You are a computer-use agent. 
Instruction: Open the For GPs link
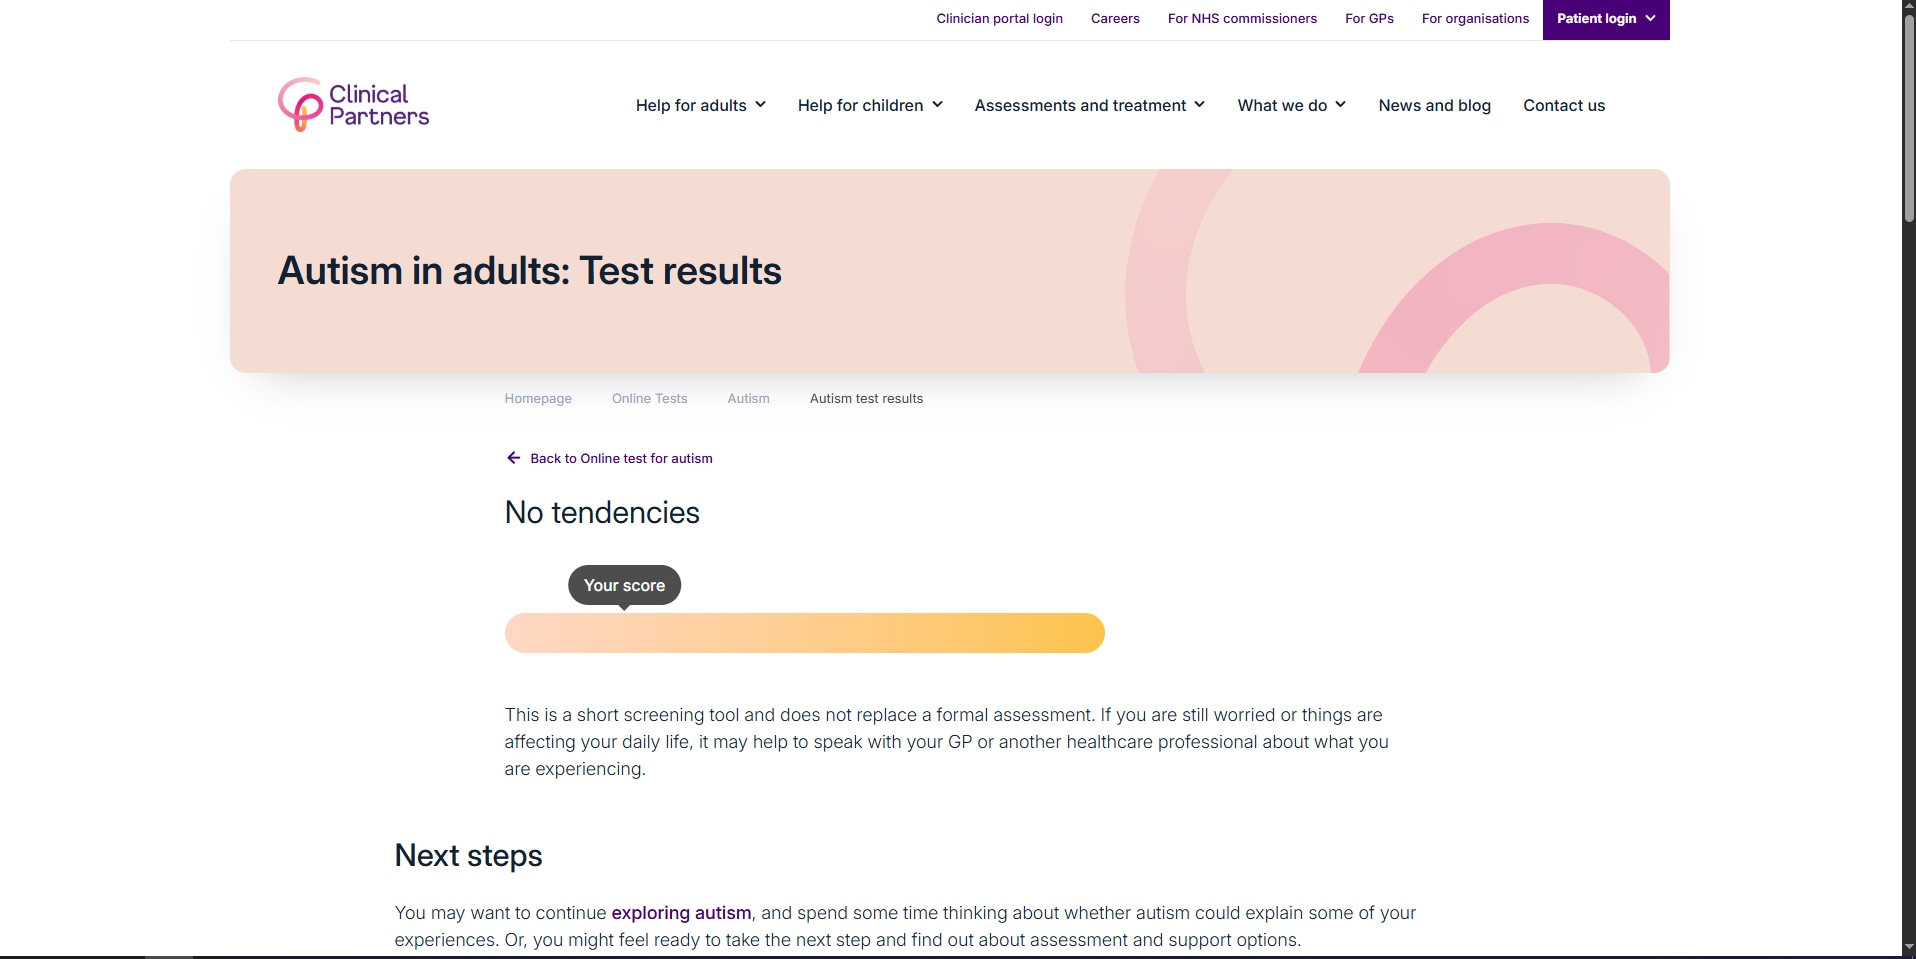(x=1369, y=19)
